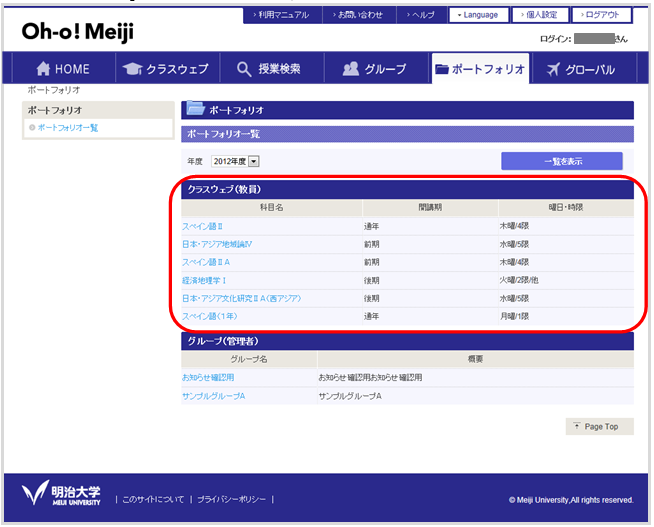
Task: Click the Oh-o! Meiji site logo
Action: 78,32
